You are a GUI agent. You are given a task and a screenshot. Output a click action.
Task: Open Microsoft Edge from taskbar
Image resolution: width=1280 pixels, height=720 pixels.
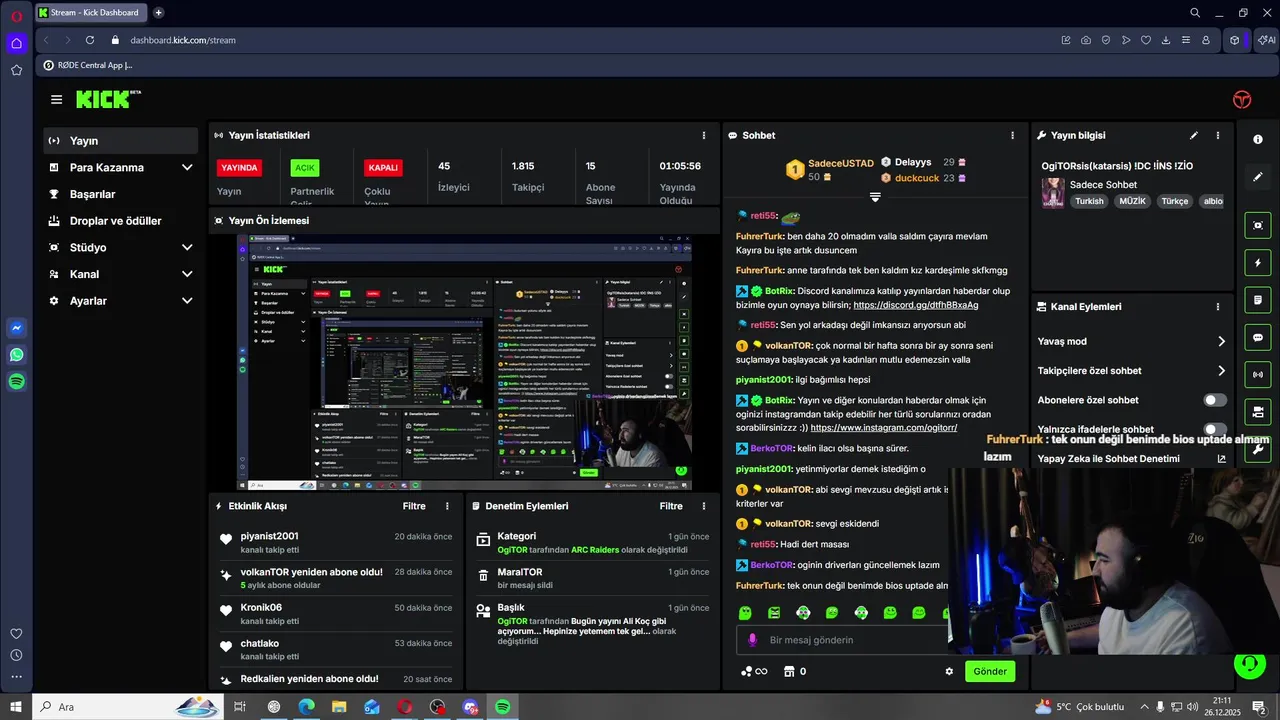coord(306,707)
